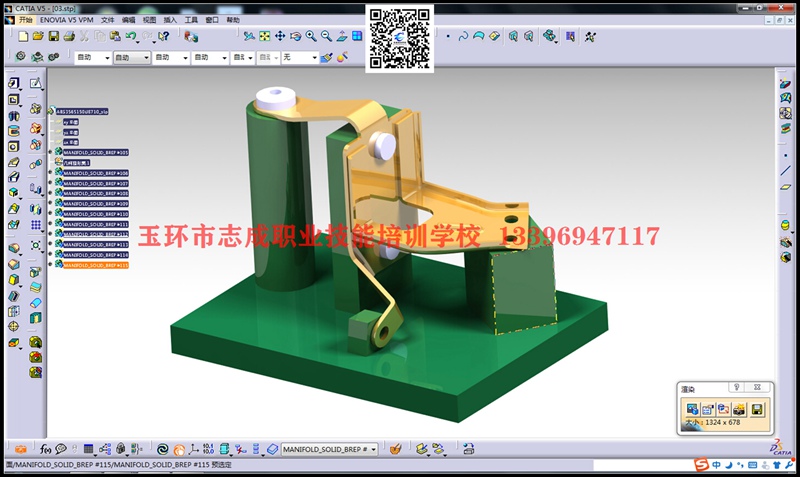Click the Axis System icon in bottom toolbar
Screen dimensions: 800x477
(x=193, y=449)
